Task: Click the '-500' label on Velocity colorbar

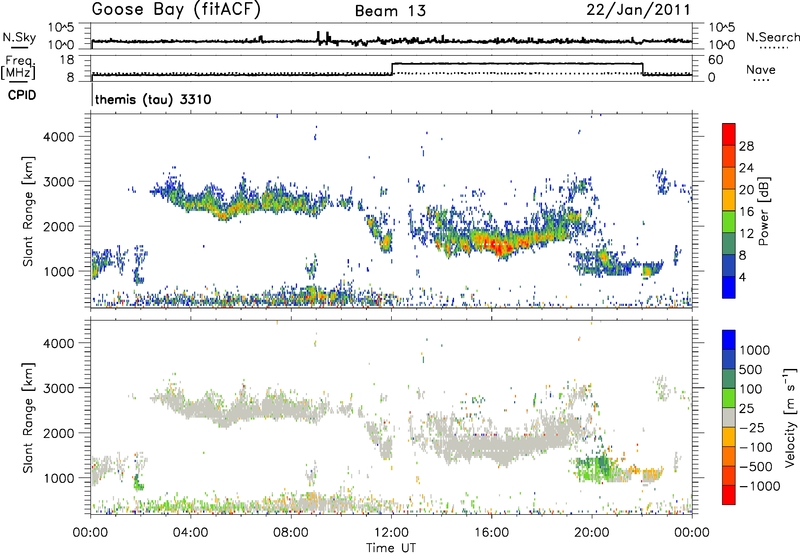Action: tap(756, 467)
